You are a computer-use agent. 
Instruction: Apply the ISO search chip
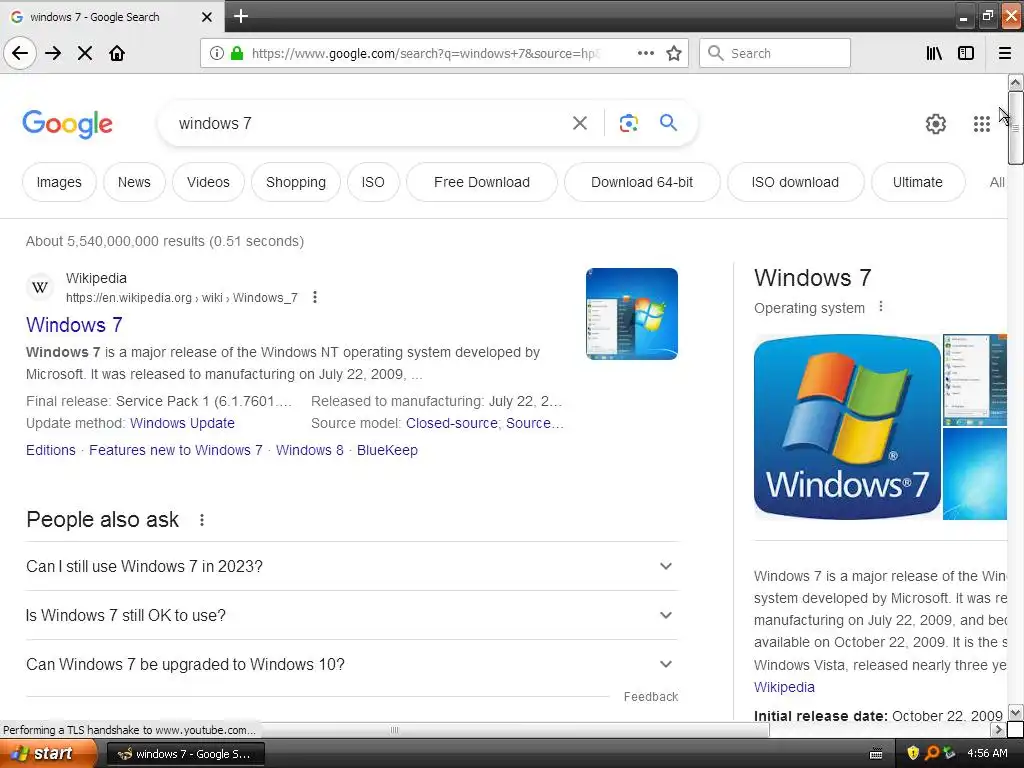tap(373, 182)
